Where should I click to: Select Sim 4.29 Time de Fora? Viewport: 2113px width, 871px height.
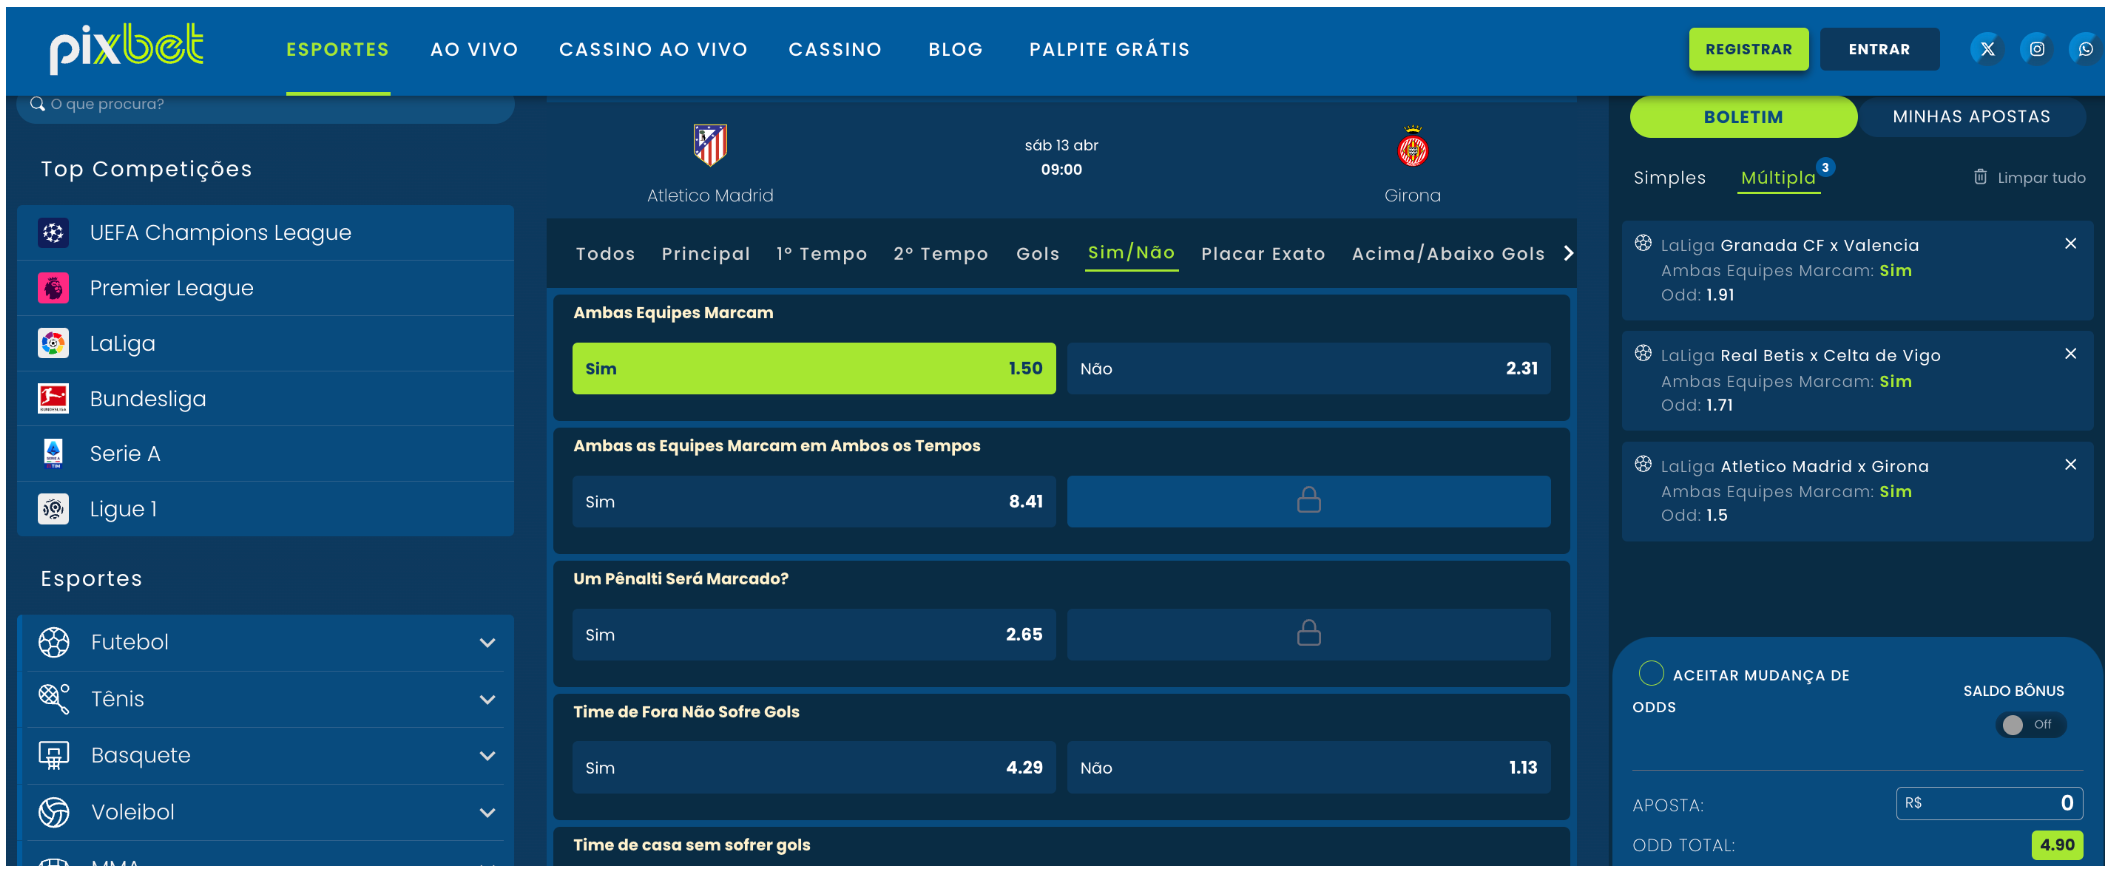pyautogui.click(x=814, y=767)
